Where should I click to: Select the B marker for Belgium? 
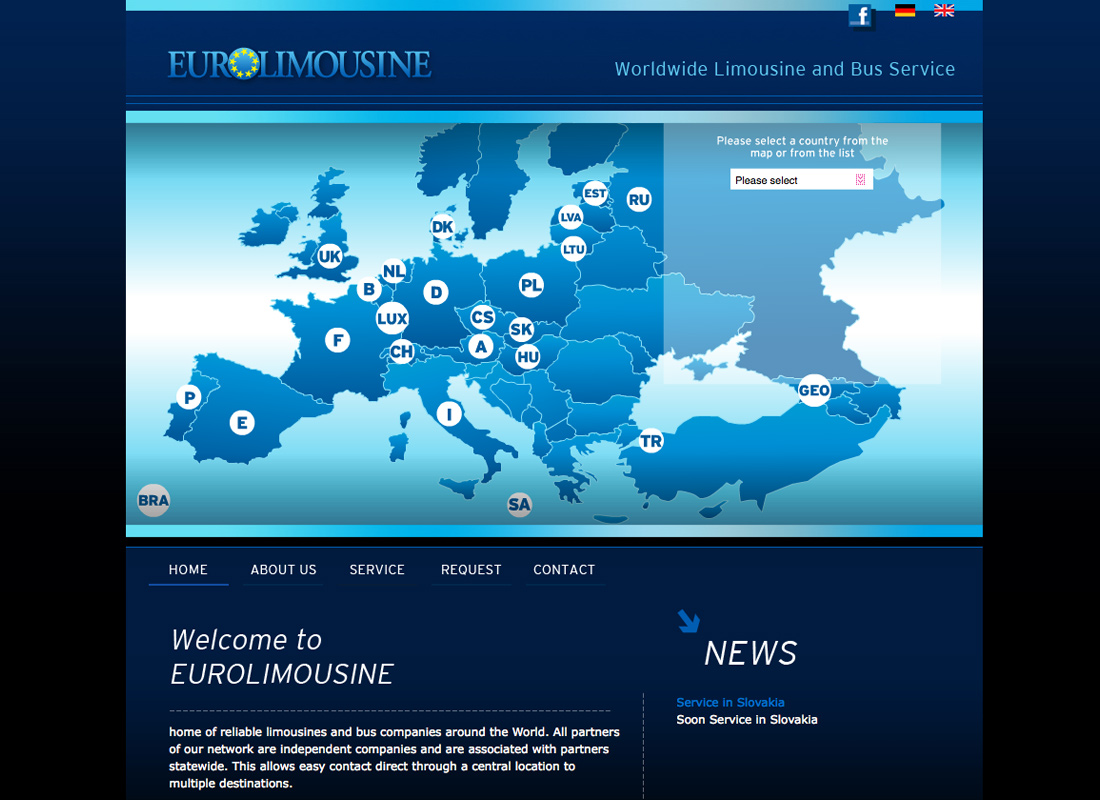(x=368, y=289)
